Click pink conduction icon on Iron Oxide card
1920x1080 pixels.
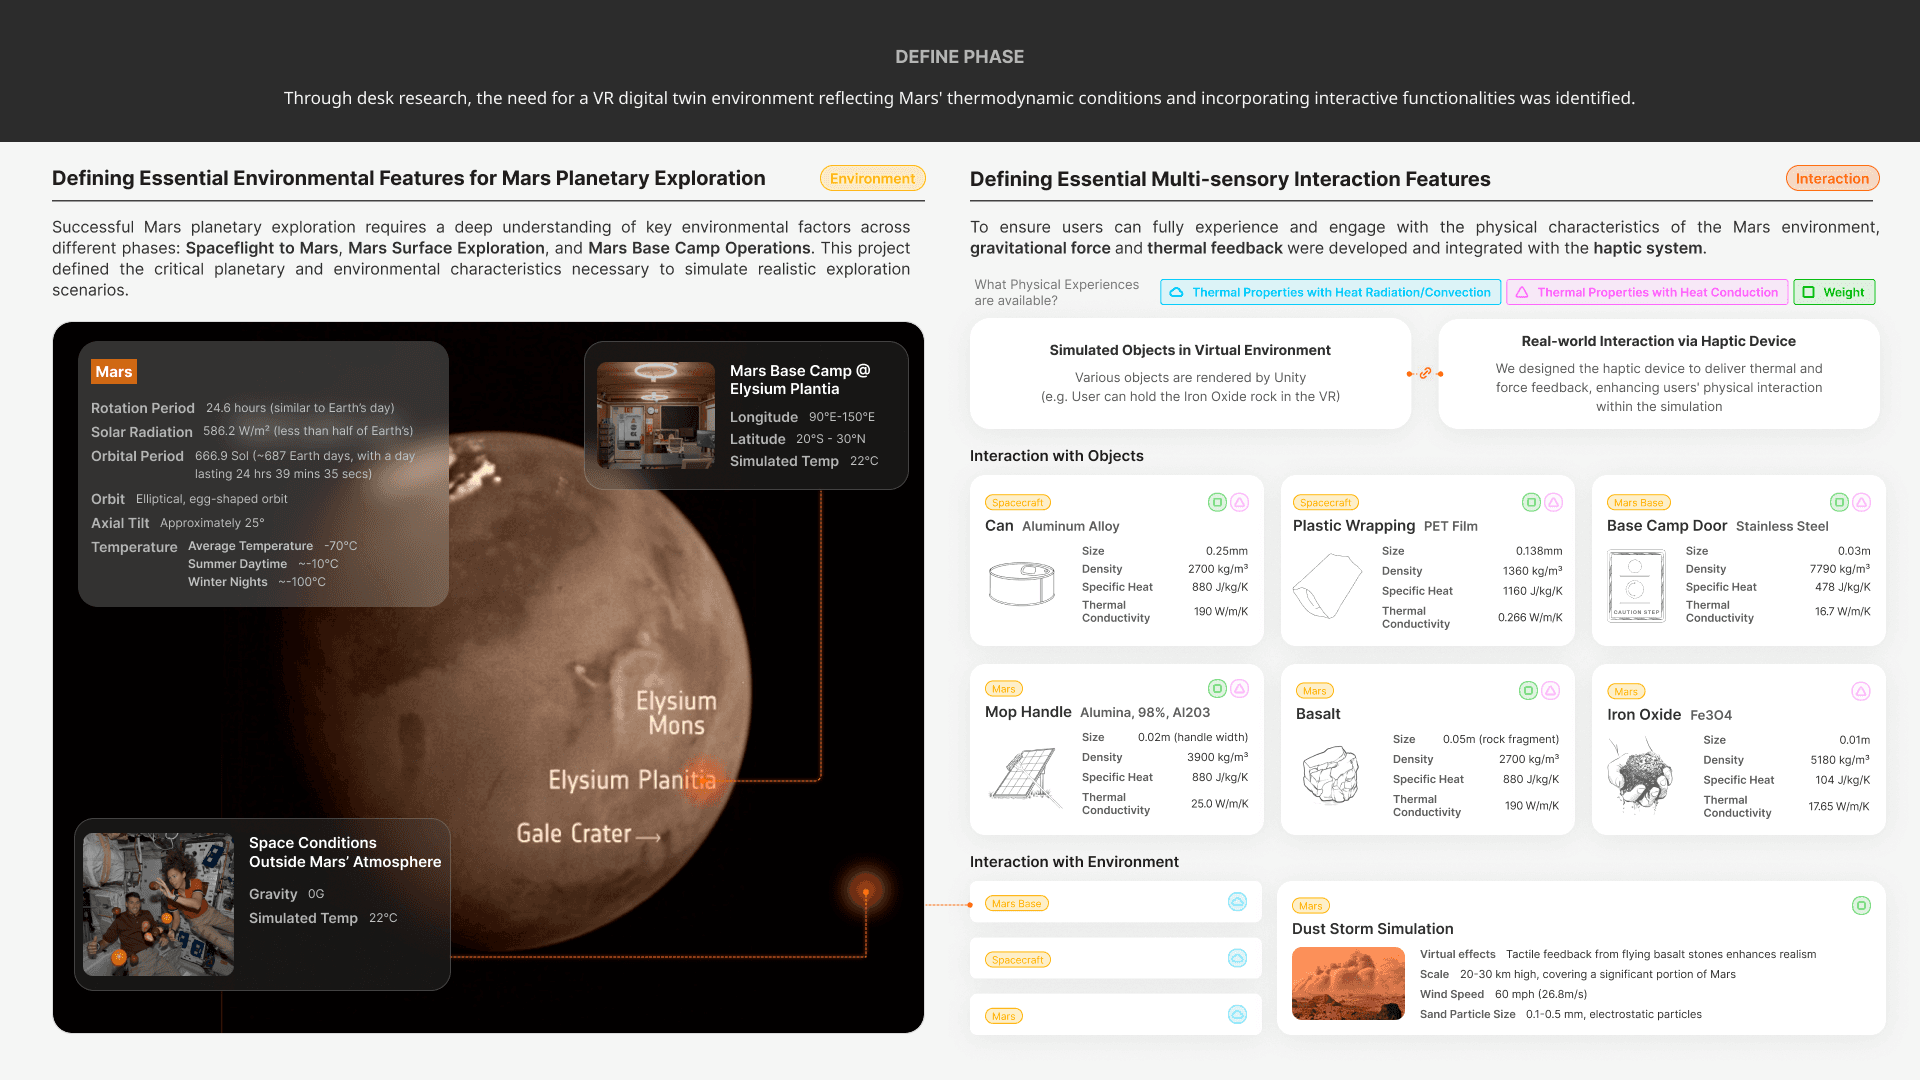(x=1860, y=691)
